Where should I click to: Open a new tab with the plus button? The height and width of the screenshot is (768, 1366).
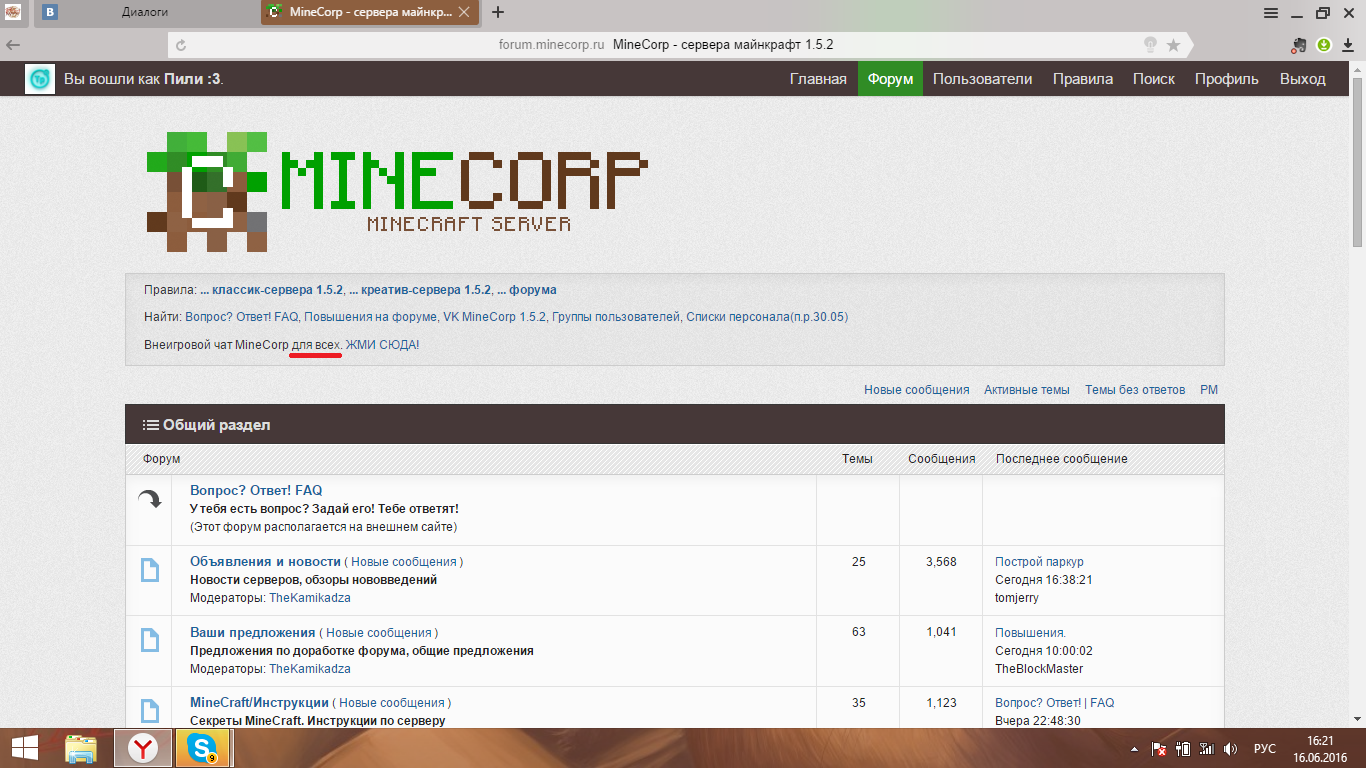pos(498,12)
